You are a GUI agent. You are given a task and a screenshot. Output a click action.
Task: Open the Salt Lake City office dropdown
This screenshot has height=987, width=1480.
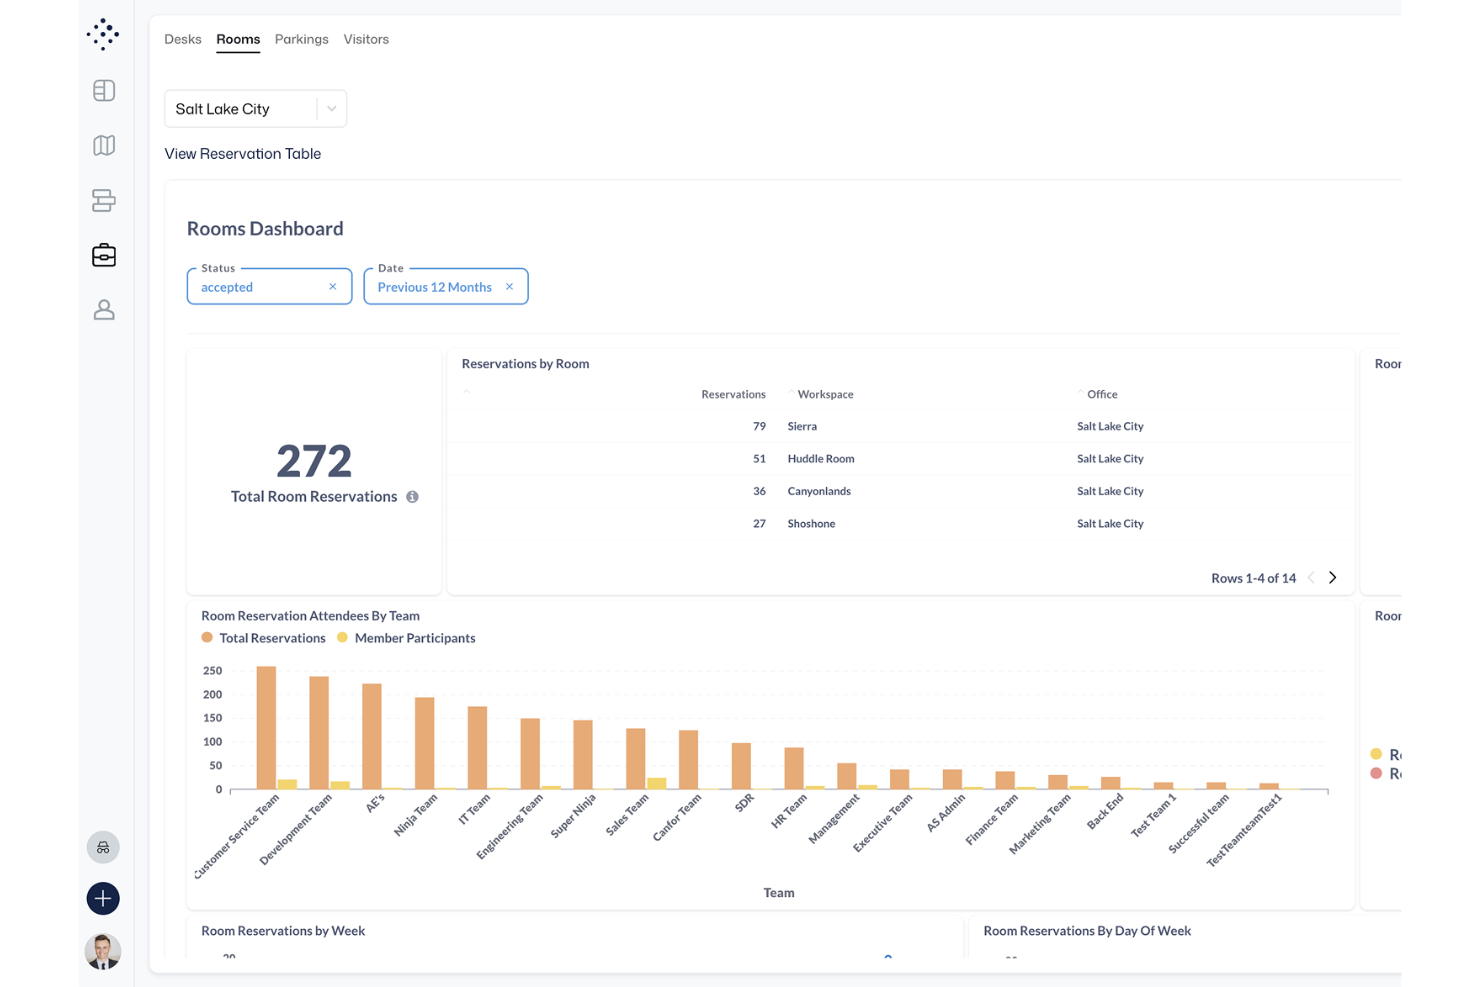tap(331, 108)
